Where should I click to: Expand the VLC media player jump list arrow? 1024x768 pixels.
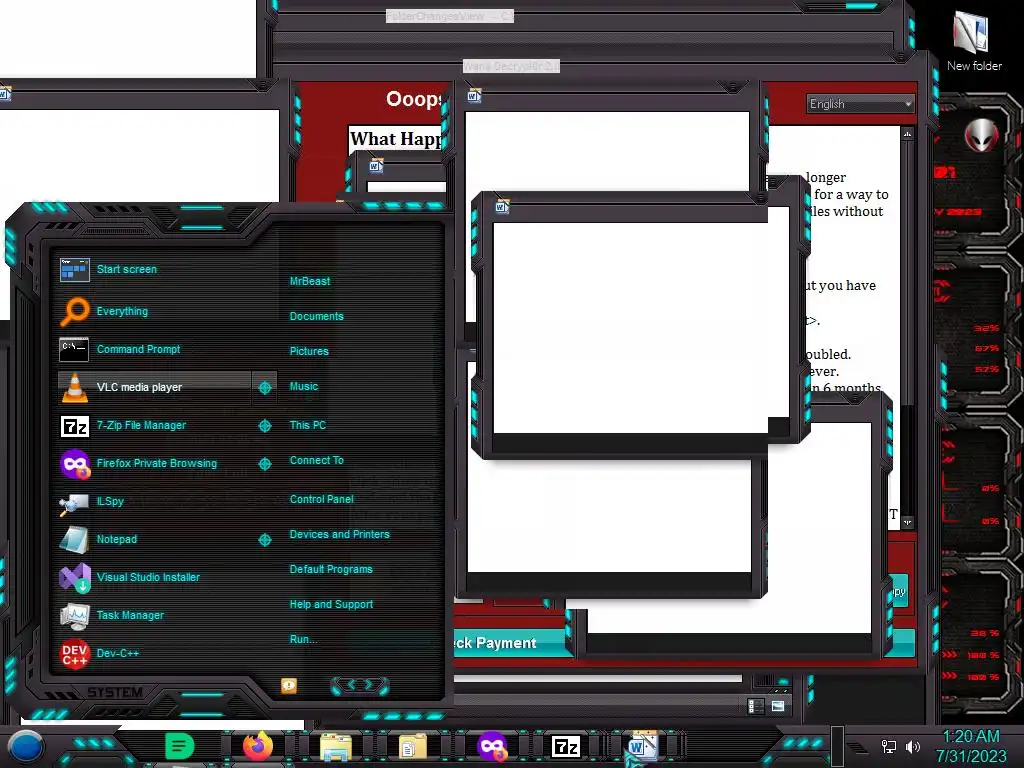click(x=264, y=388)
